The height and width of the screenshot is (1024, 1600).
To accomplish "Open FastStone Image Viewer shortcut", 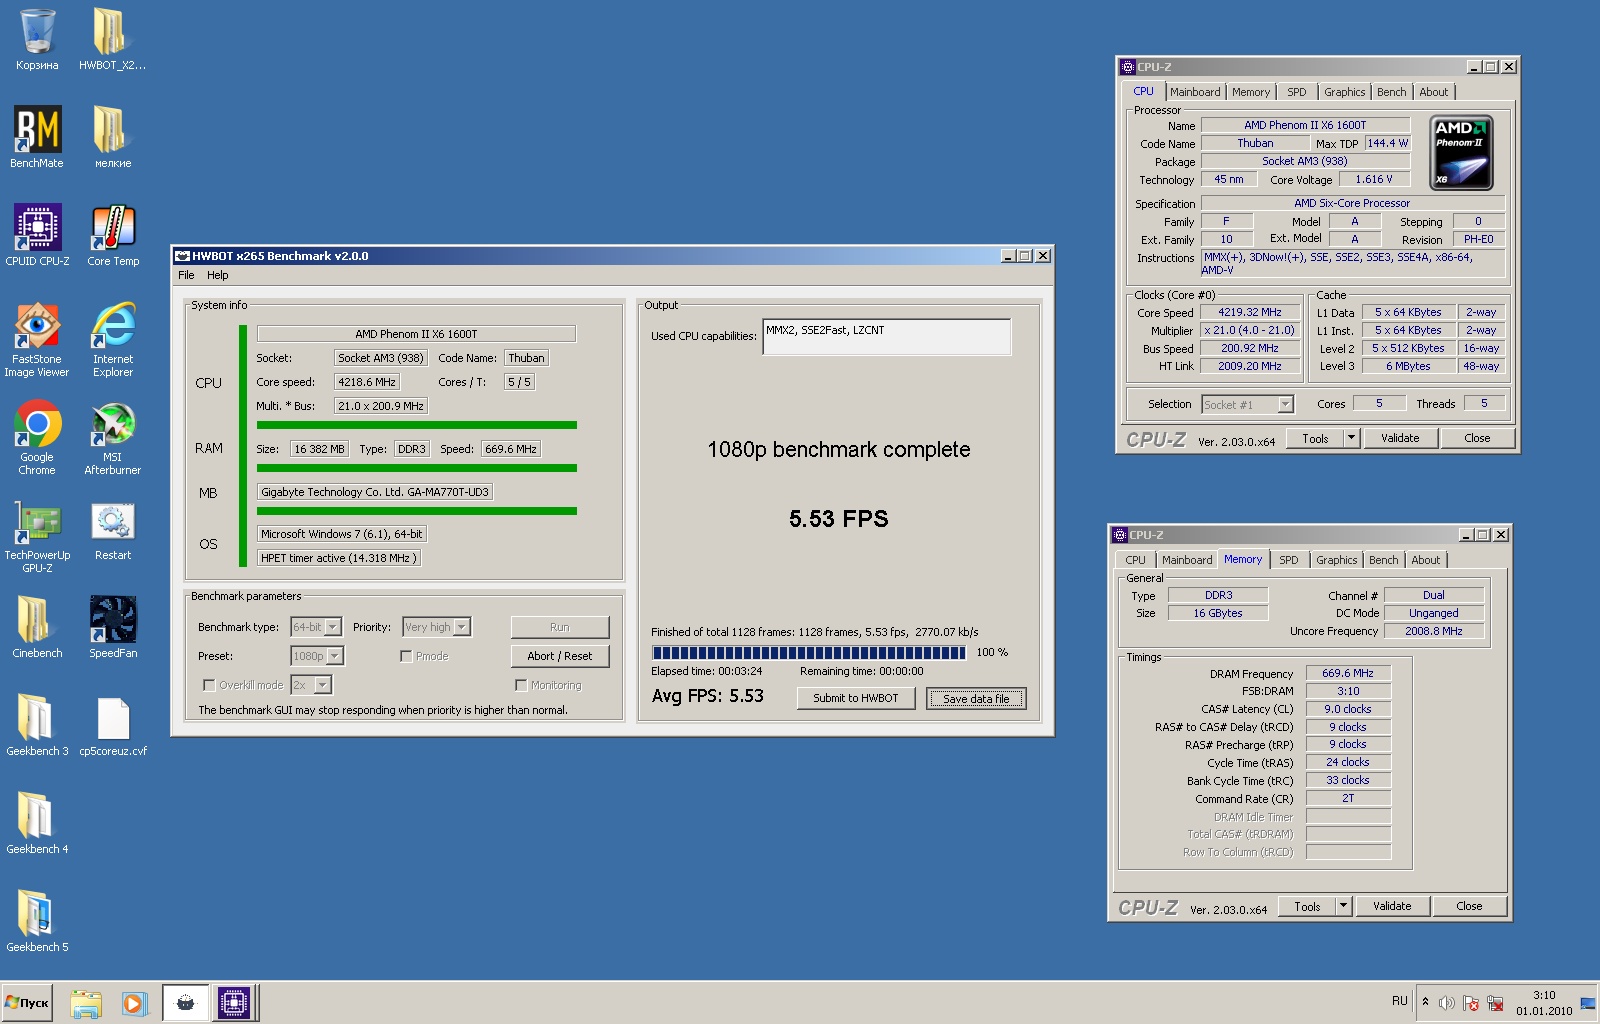I will 37,340.
